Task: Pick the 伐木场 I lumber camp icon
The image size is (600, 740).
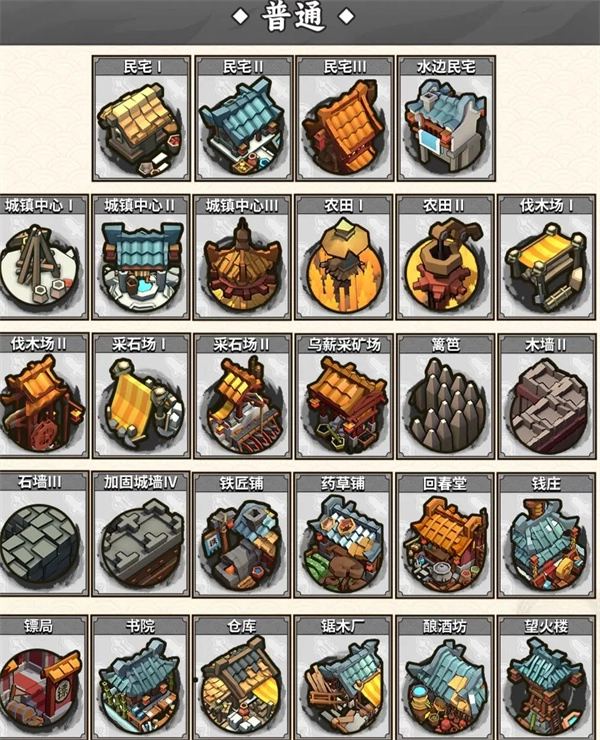Action: [547, 266]
